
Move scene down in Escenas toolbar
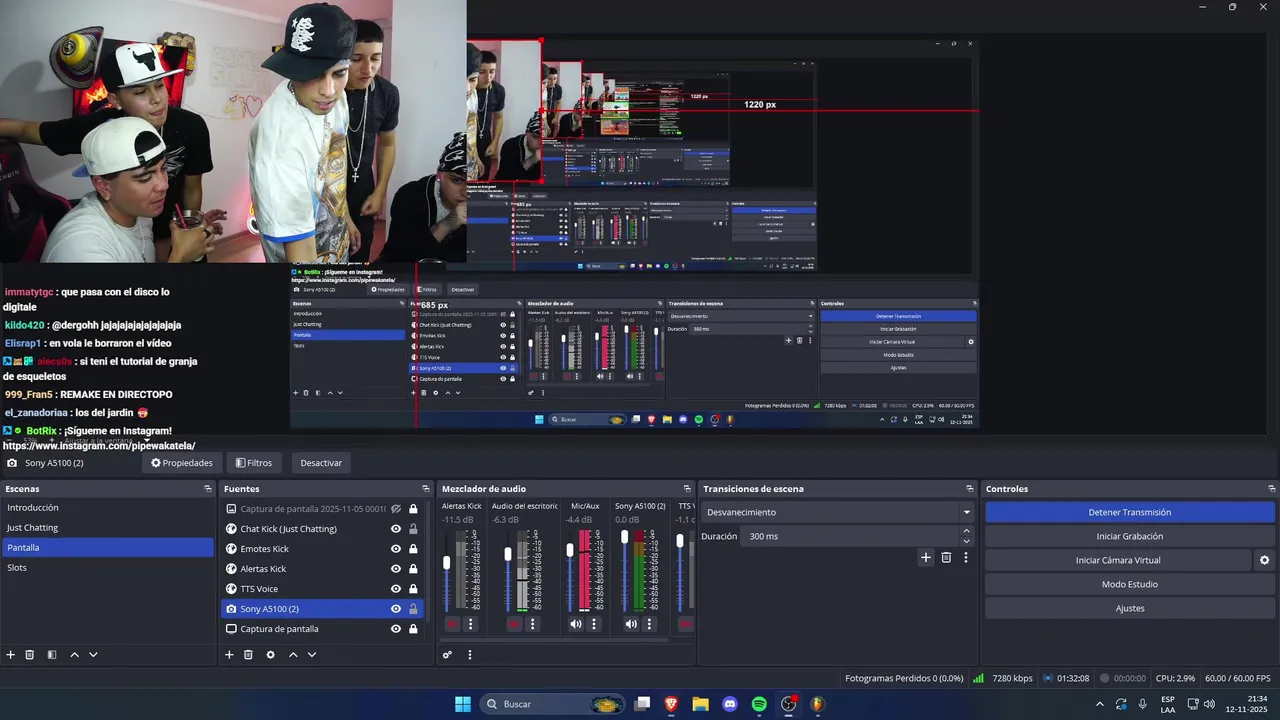coord(93,655)
